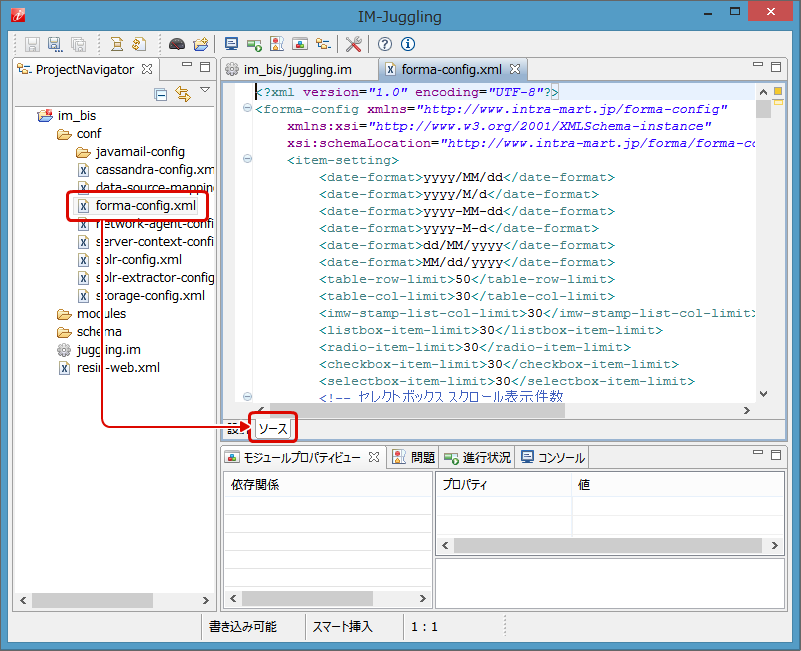
Task: Click the speedometer gauge toolbar icon
Action: (177, 44)
